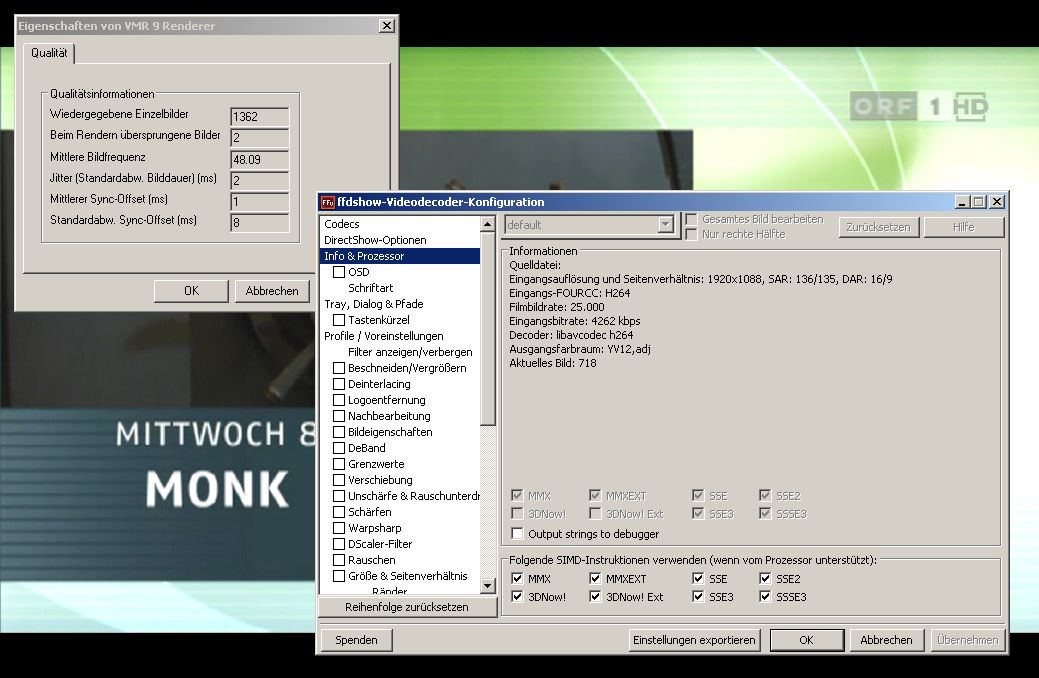Click OK in the VMR 9 Renderer dialog

pyautogui.click(x=191, y=291)
